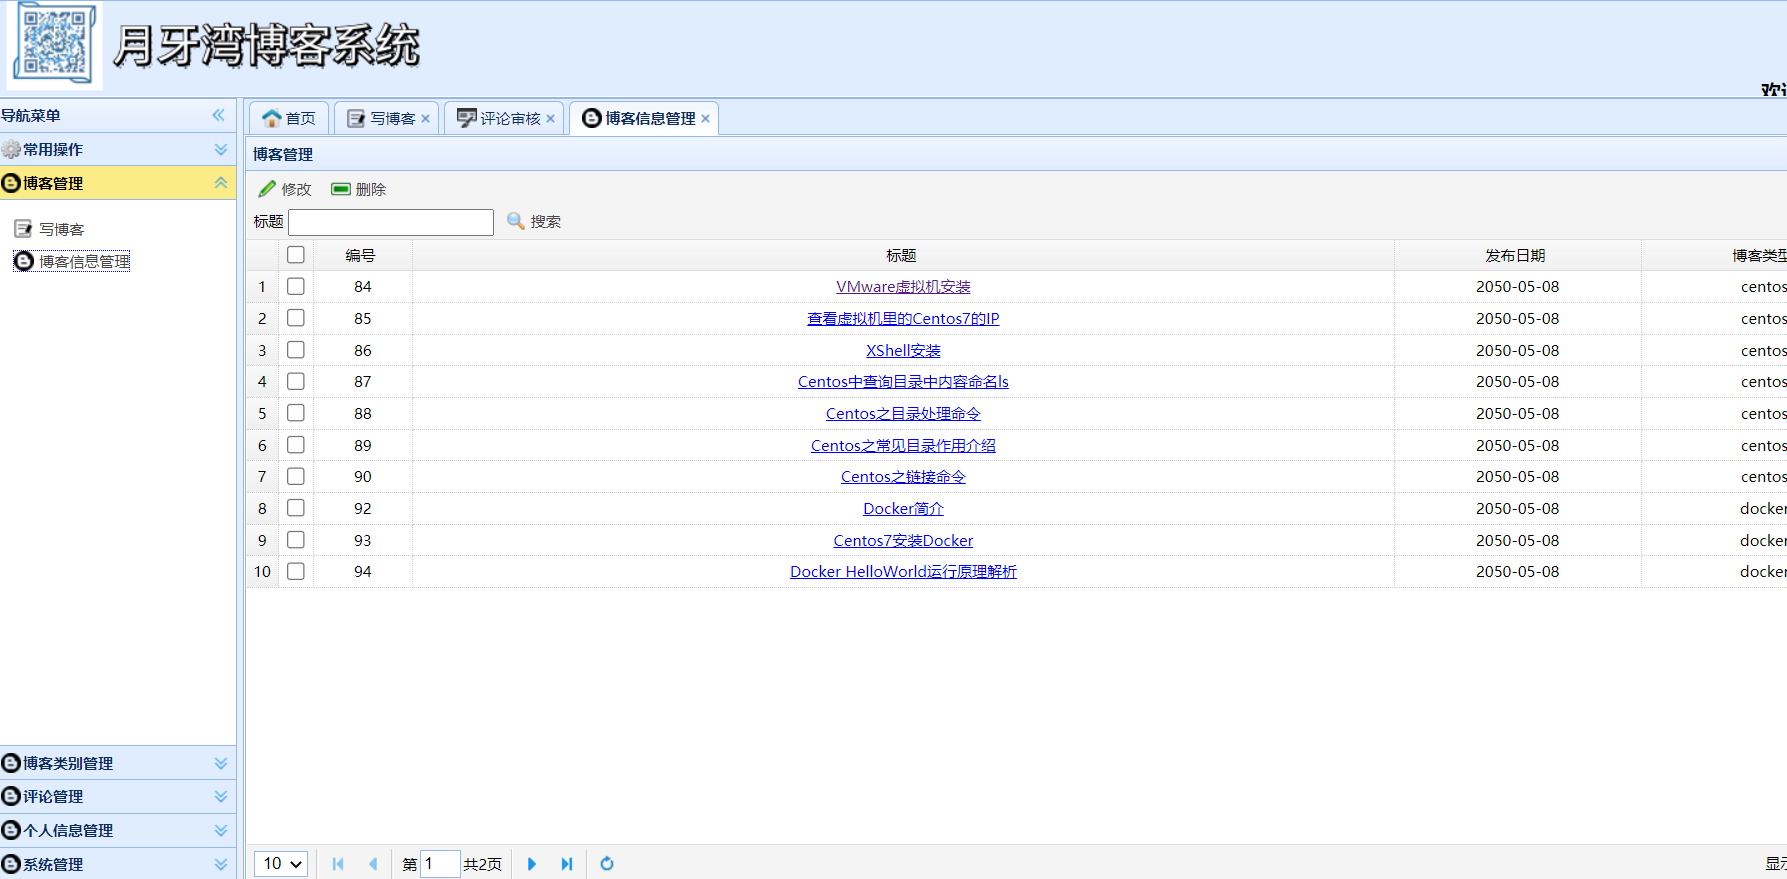The image size is (1787, 879).
Task: Check the row for blog number 94
Action: 296,571
